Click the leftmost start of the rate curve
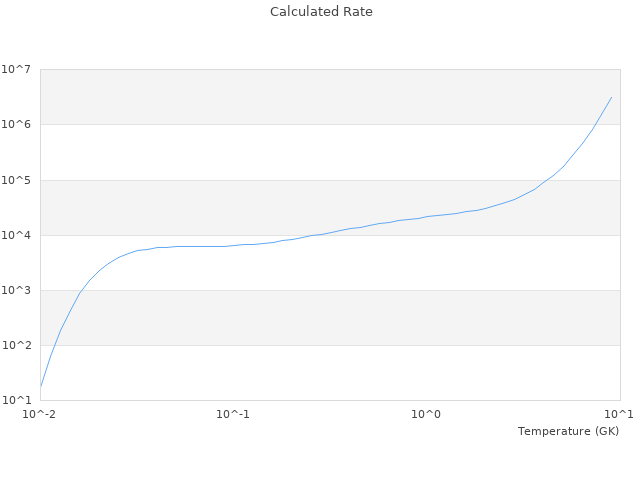640x480 pixels. point(41,386)
